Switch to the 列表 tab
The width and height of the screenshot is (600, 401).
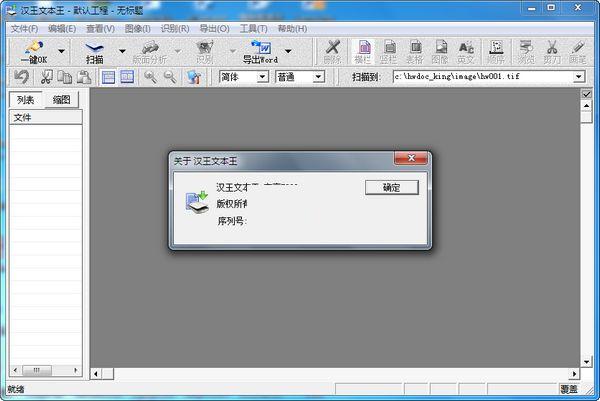[x=26, y=100]
